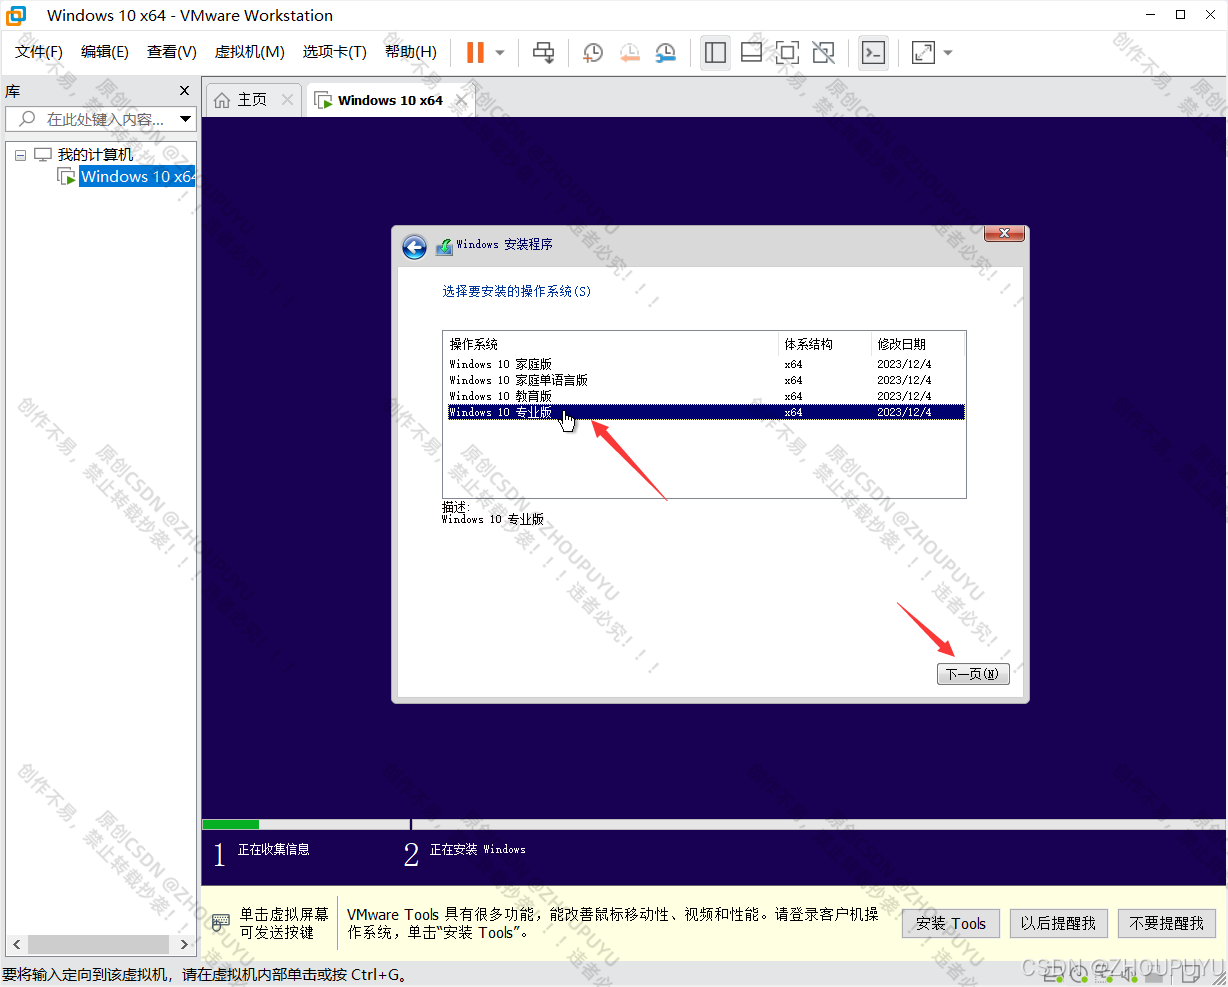Click the 2023/12/4 date in 教育版 row

904,396
